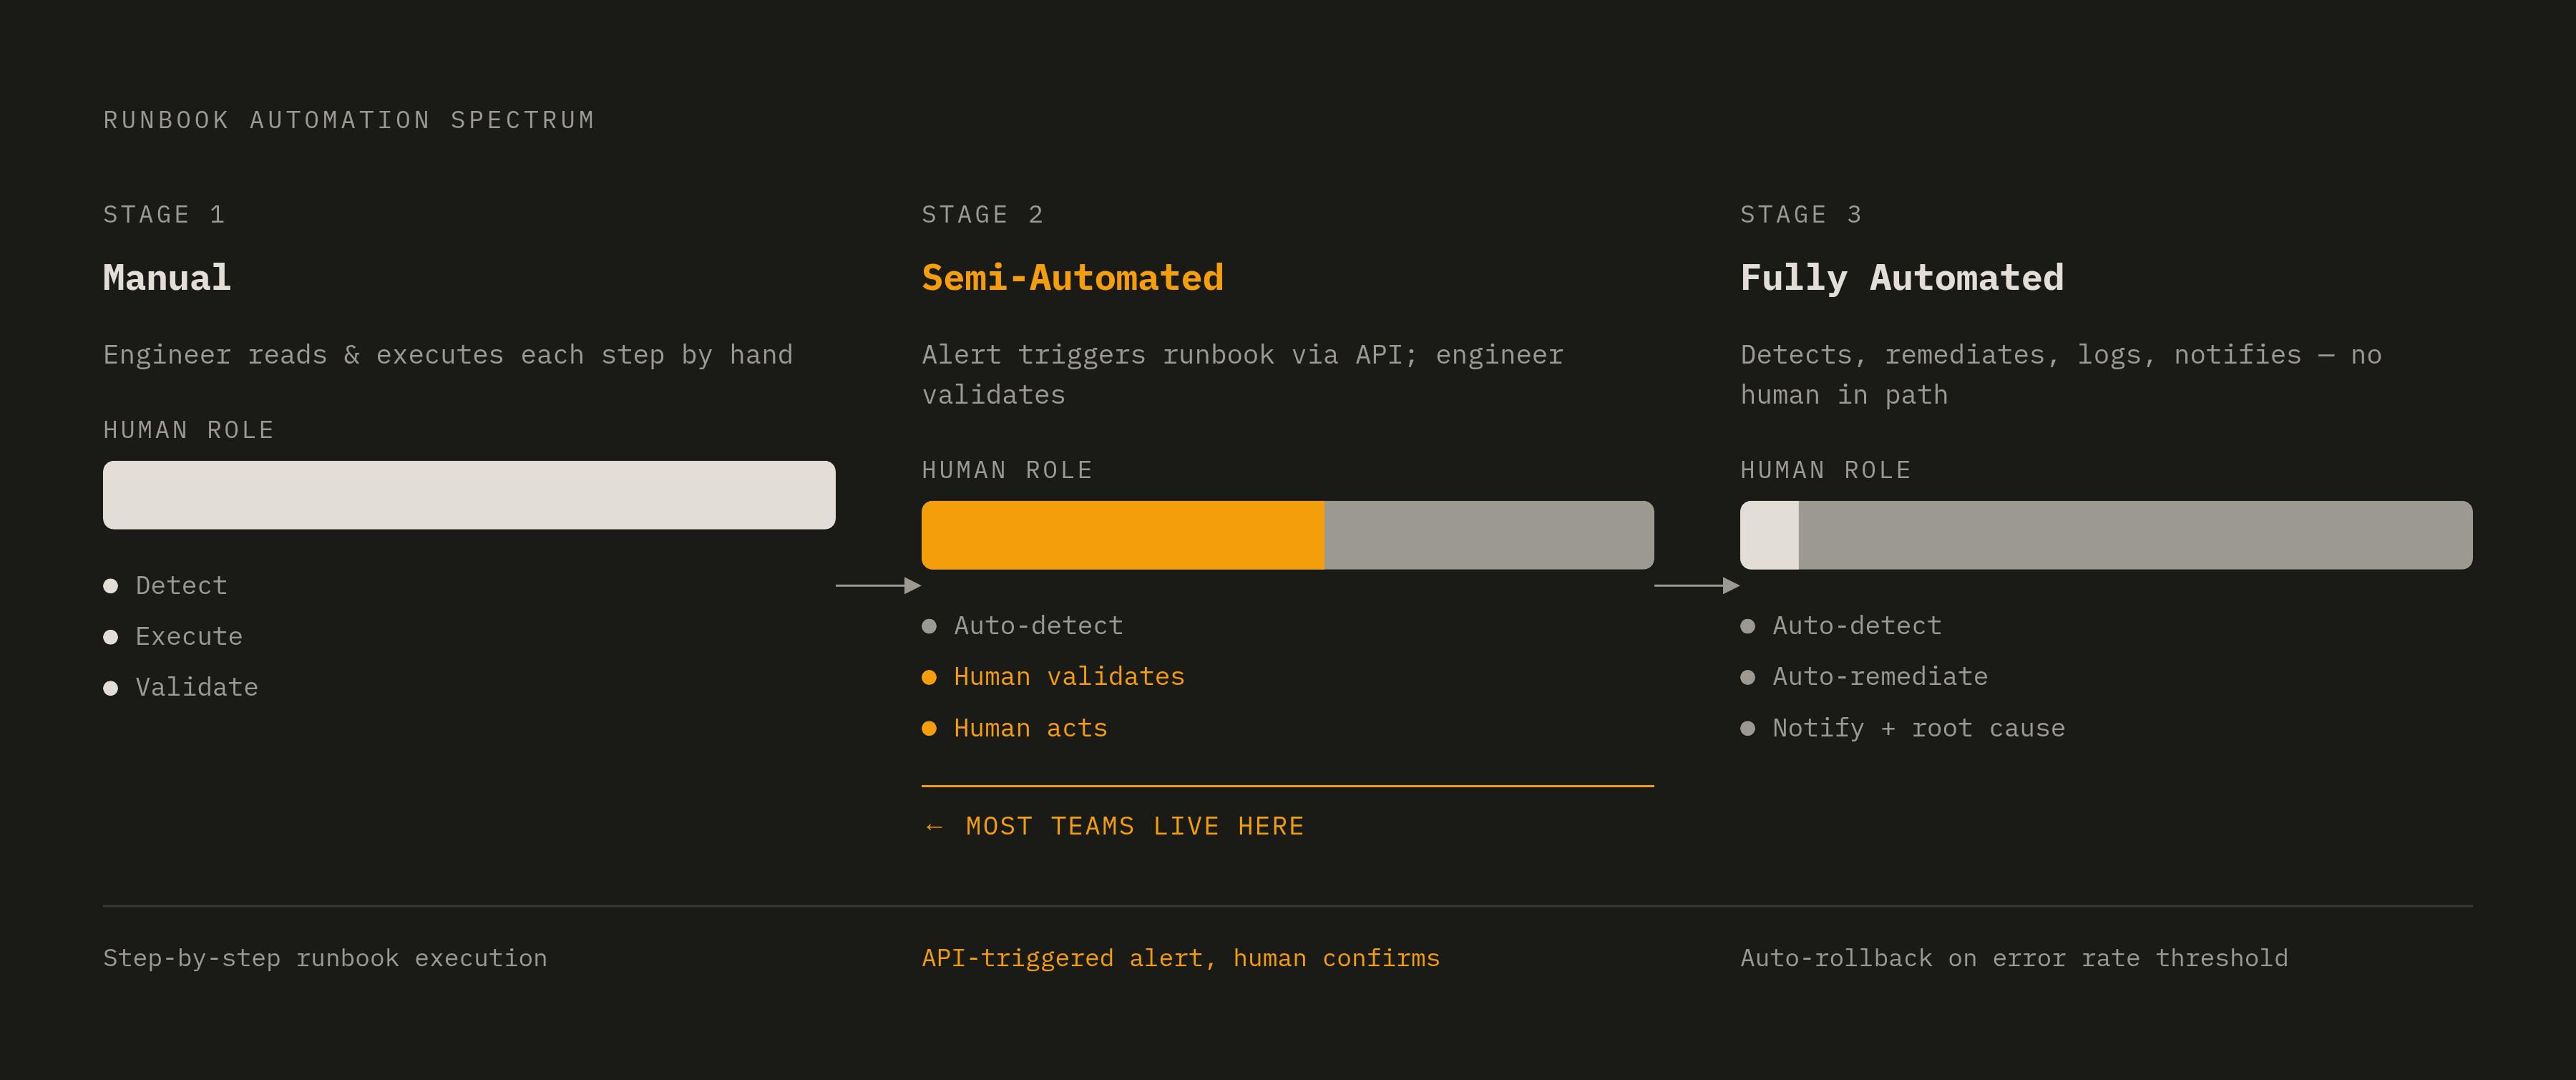Viewport: 2576px width, 1080px height.
Task: Click gray segment of Semi-Automated role bar
Action: [x=1489, y=535]
